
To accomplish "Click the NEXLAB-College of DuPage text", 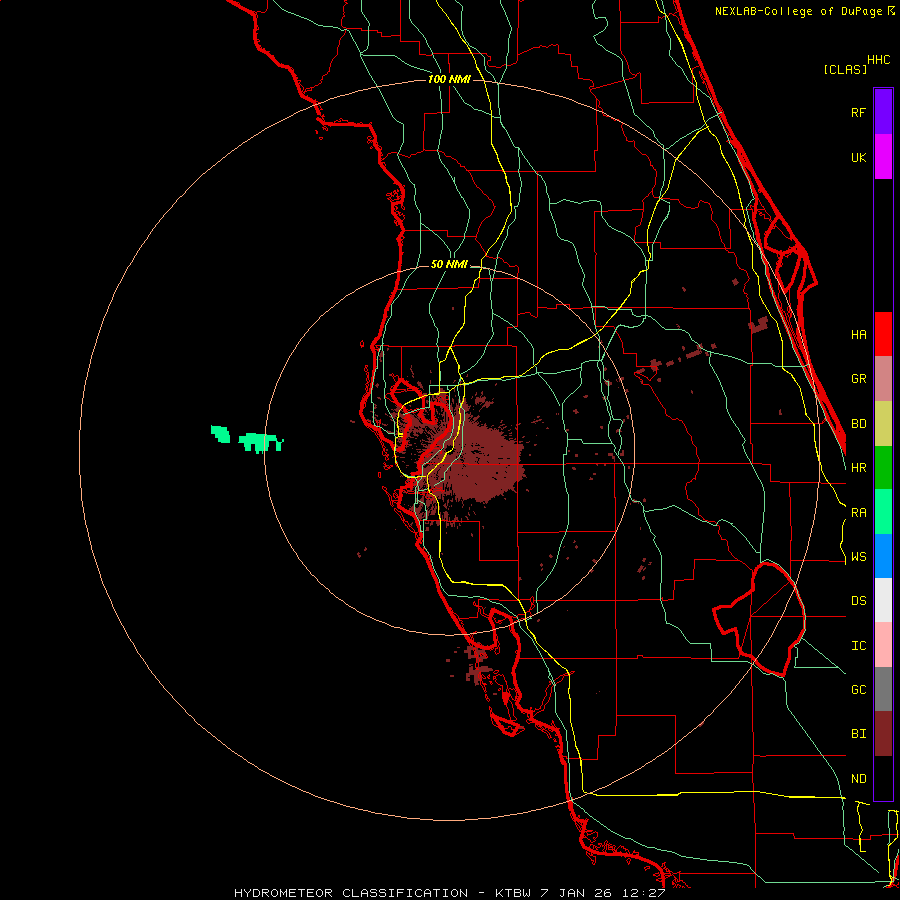I will click(799, 11).
